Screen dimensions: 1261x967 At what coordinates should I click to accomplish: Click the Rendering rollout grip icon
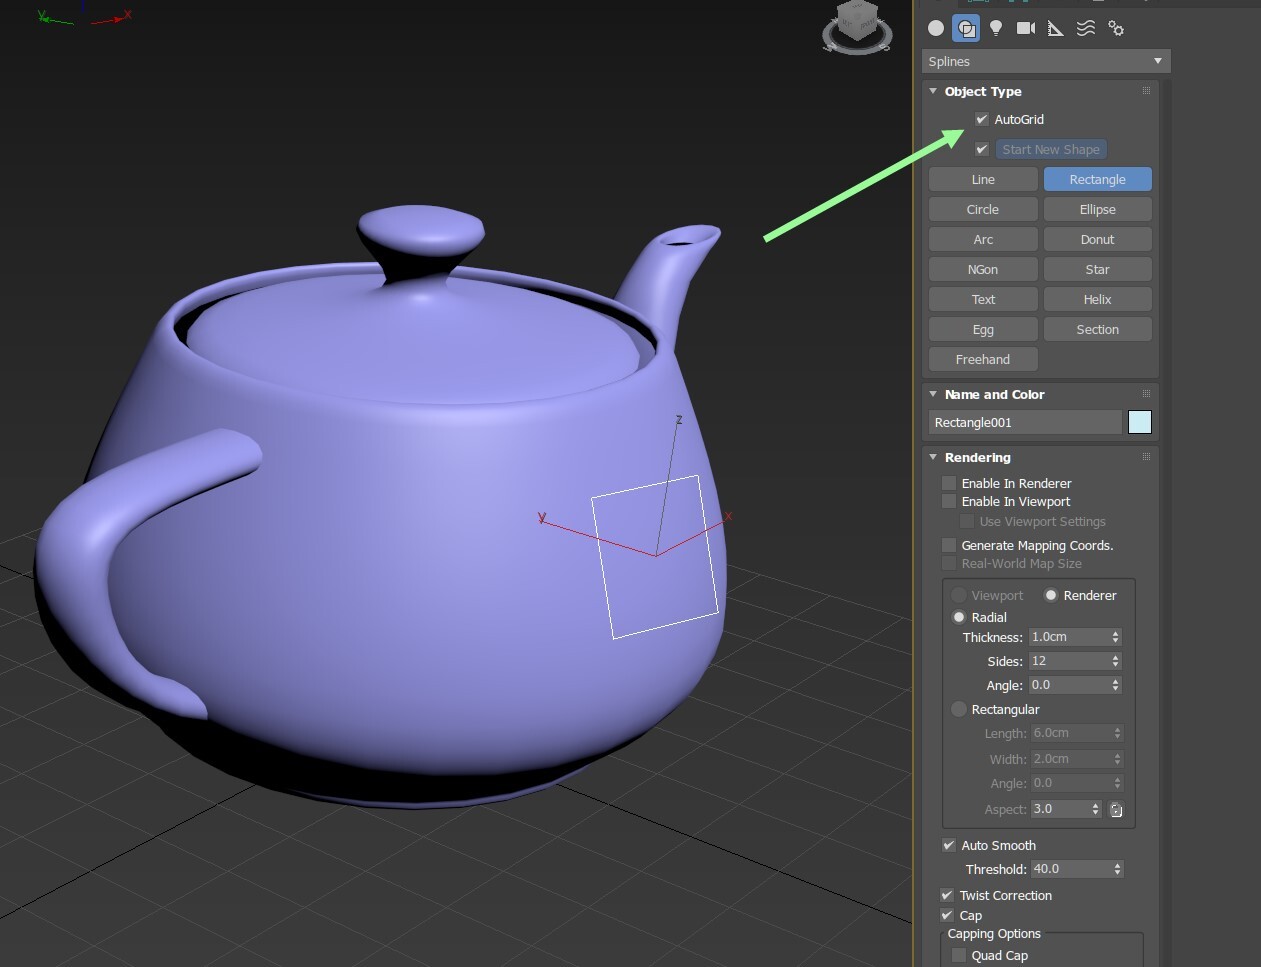(1146, 457)
